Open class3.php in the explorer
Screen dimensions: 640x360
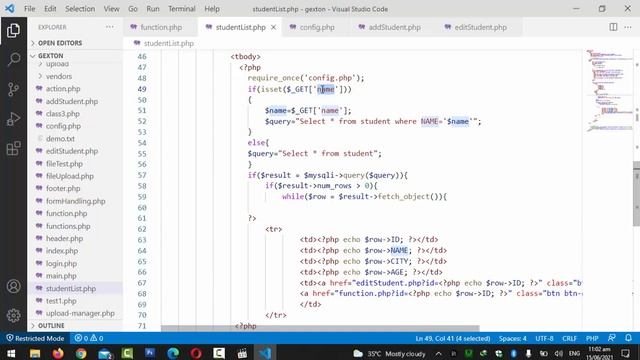click(62, 113)
